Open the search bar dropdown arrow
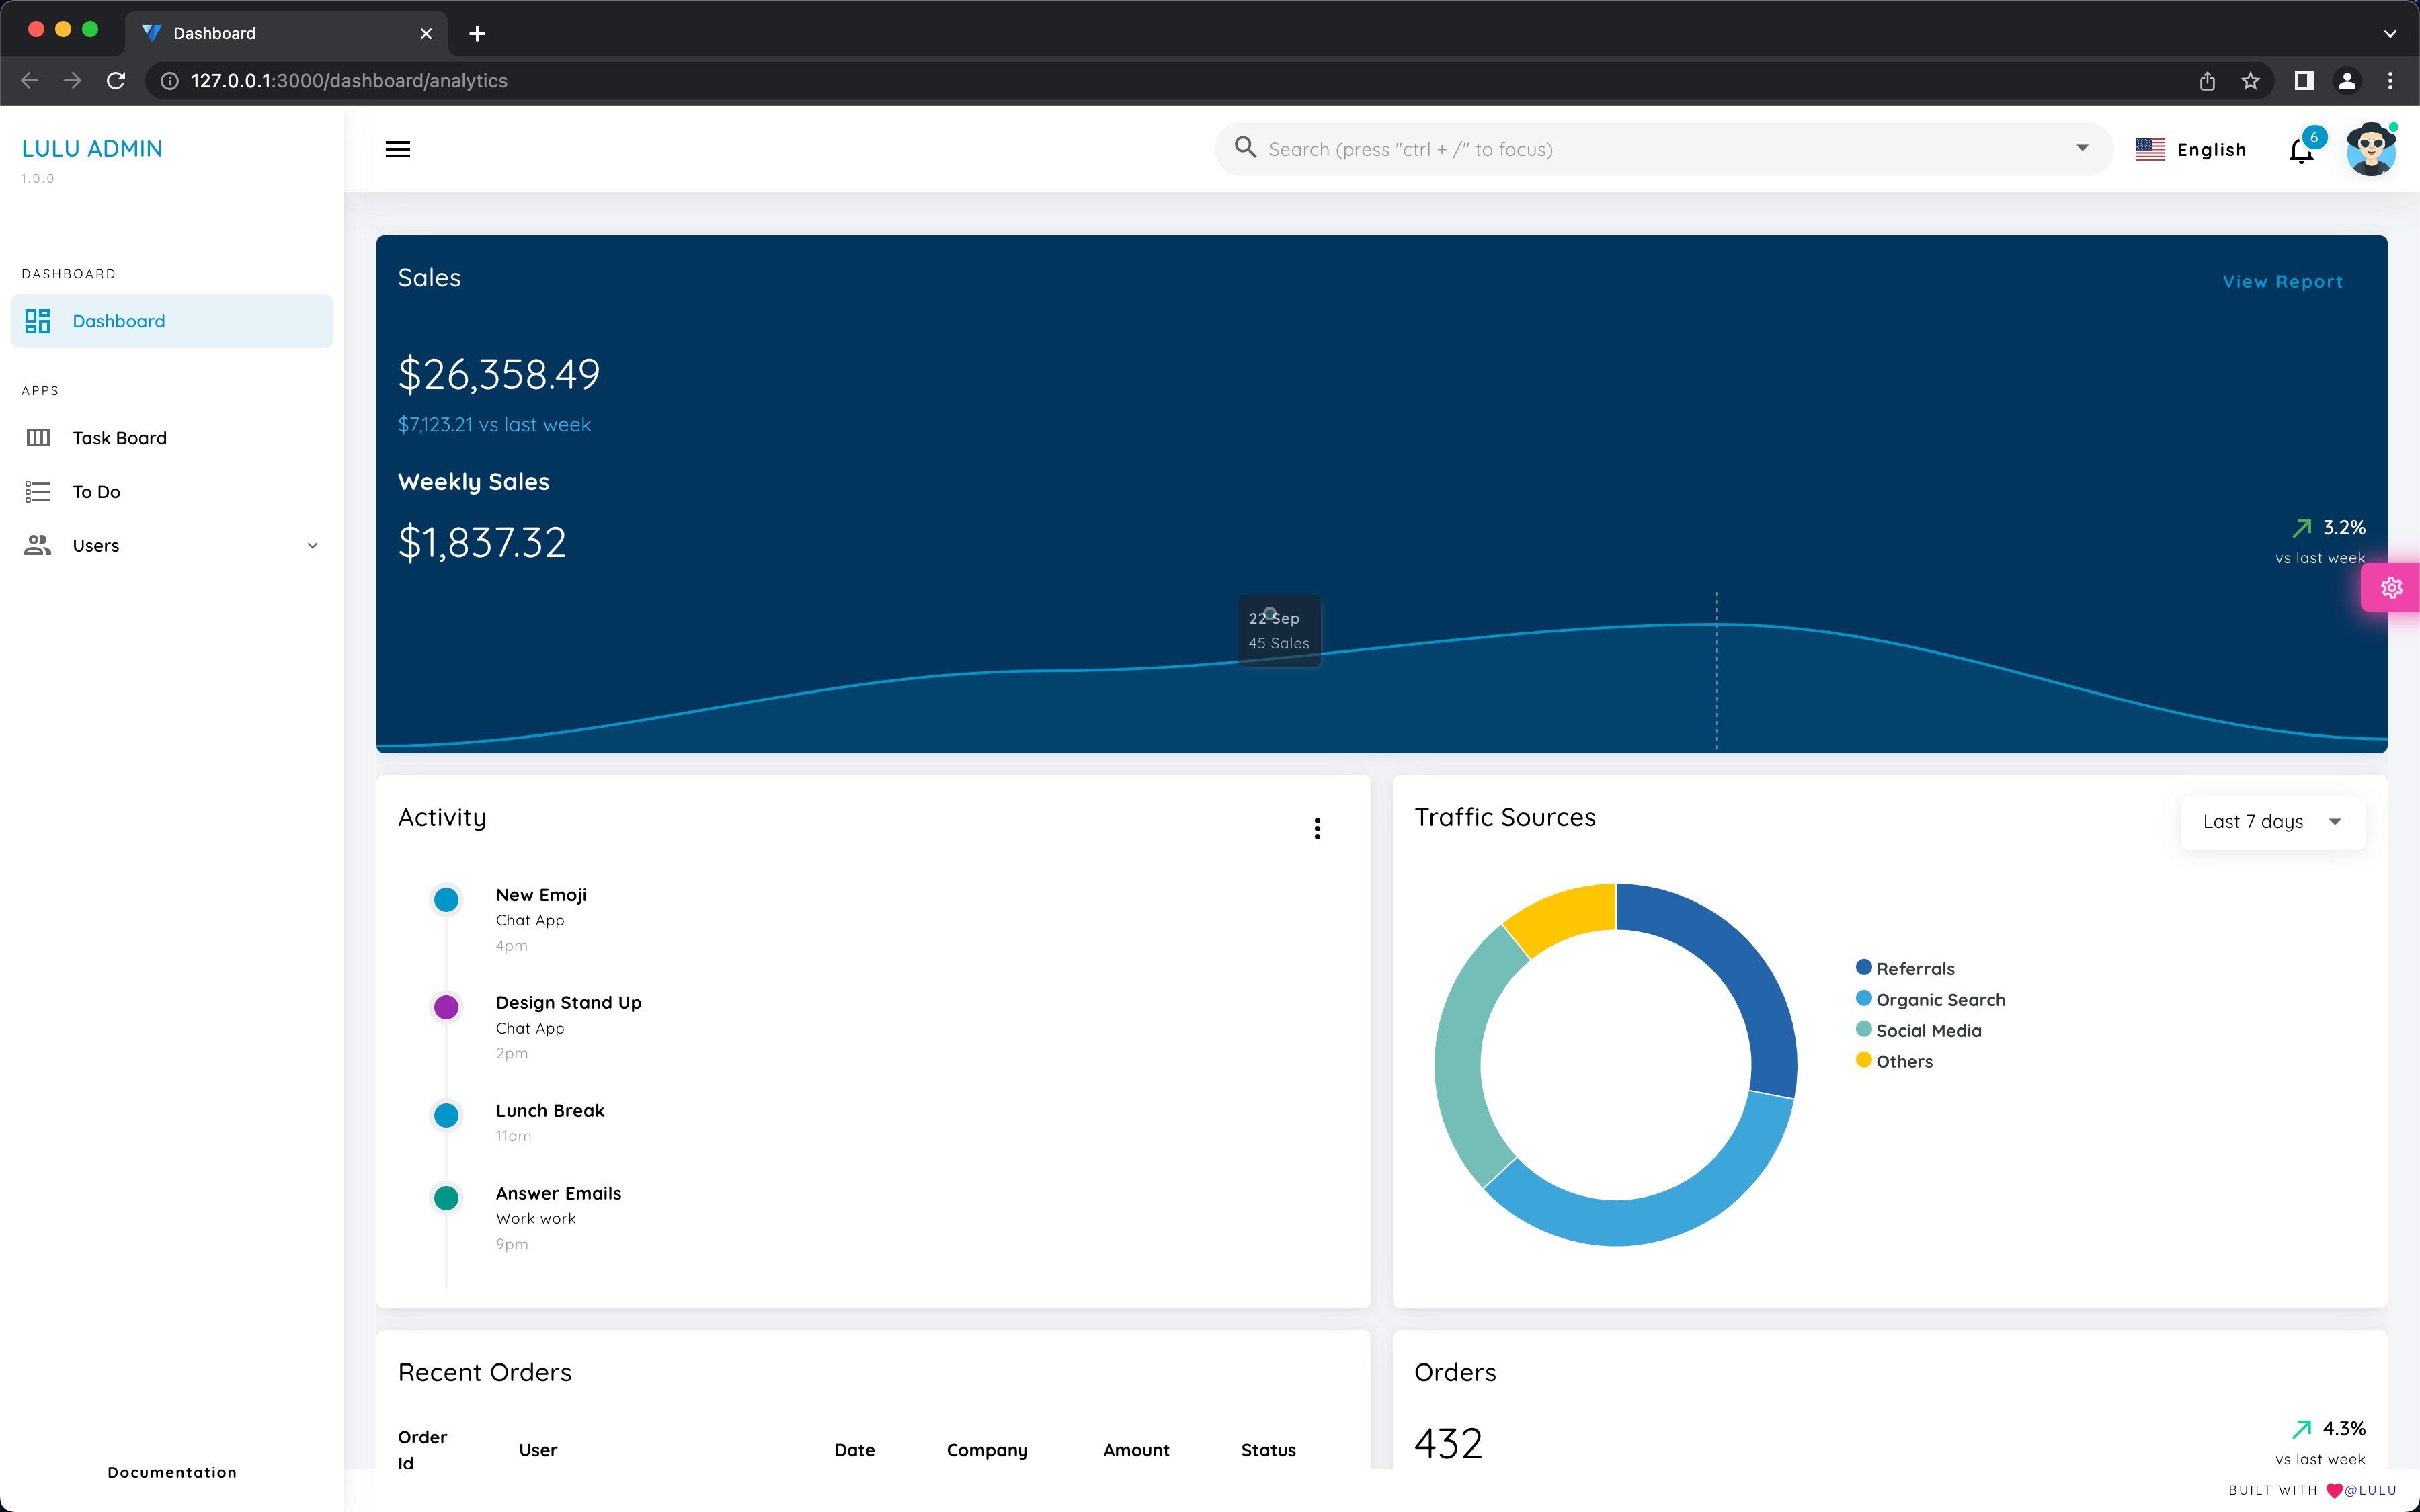This screenshot has height=1512, width=2420. 2082,149
